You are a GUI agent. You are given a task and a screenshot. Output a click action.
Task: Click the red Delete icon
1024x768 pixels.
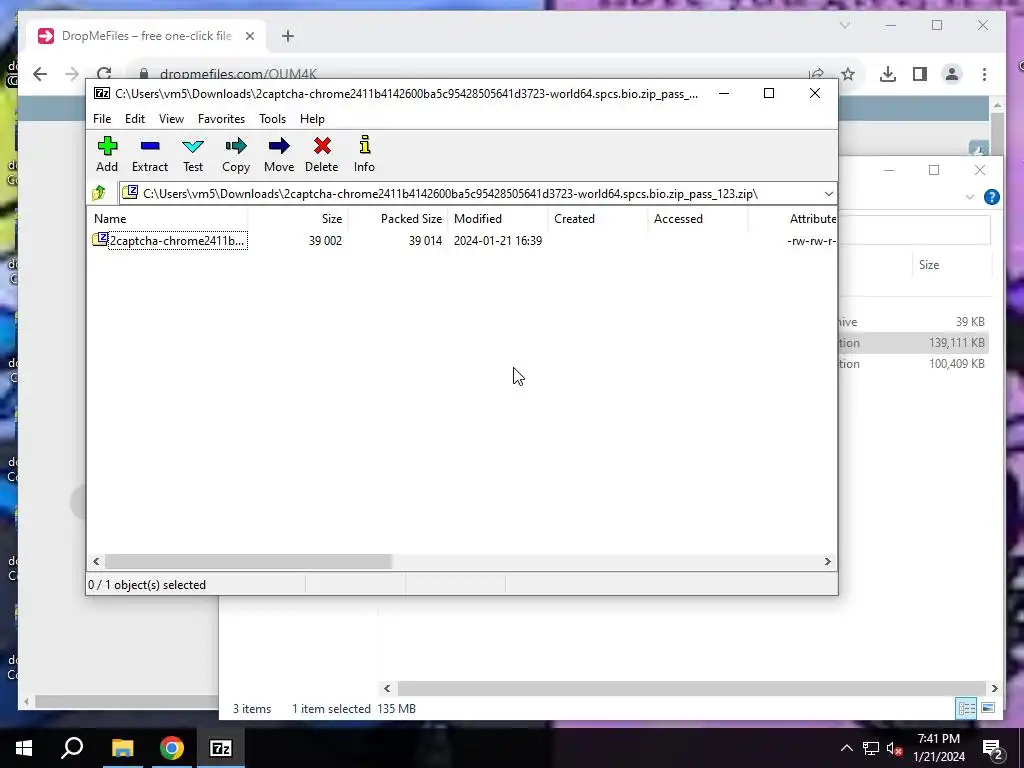(x=321, y=154)
